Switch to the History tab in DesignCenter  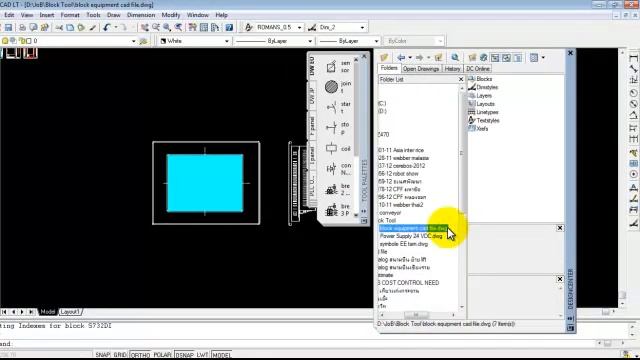452,69
